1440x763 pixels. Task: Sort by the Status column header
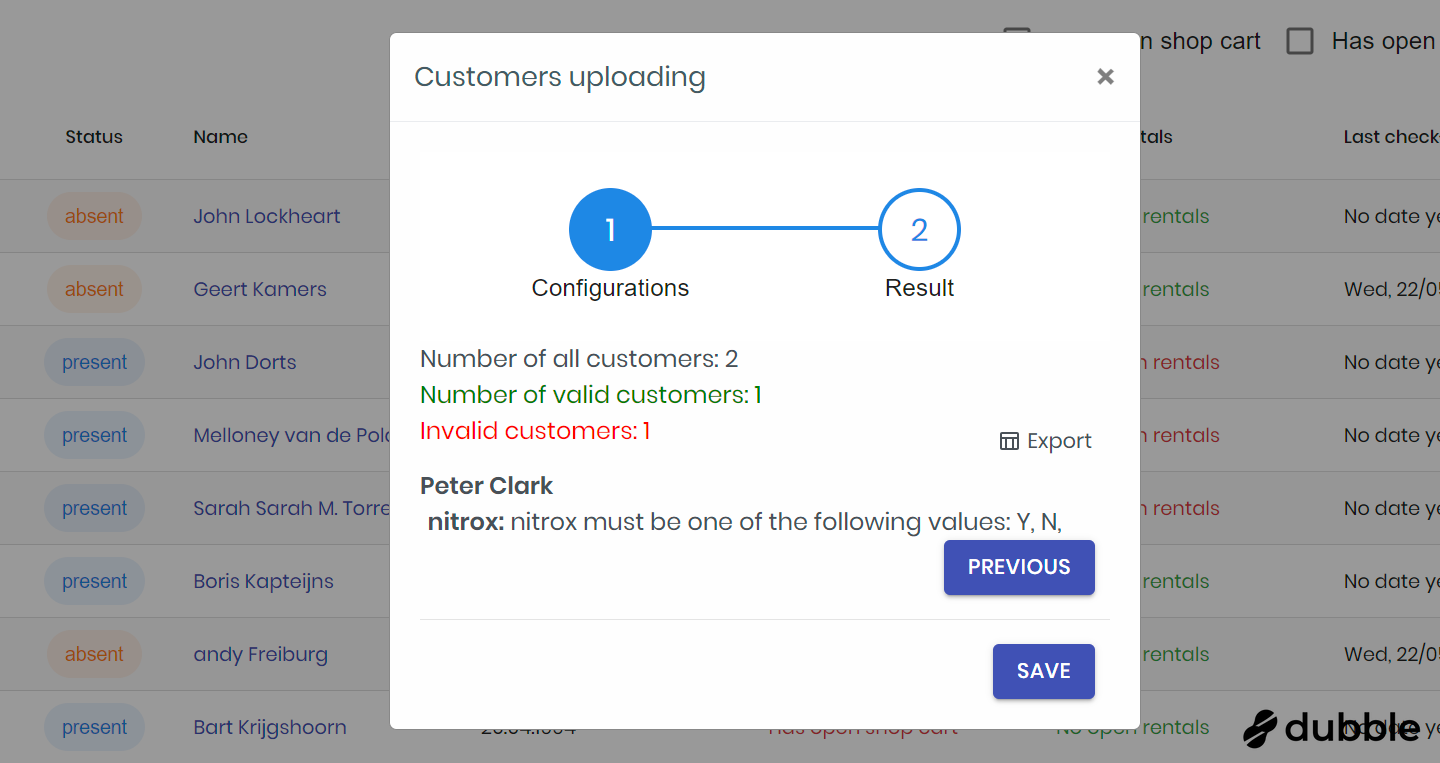coord(94,137)
